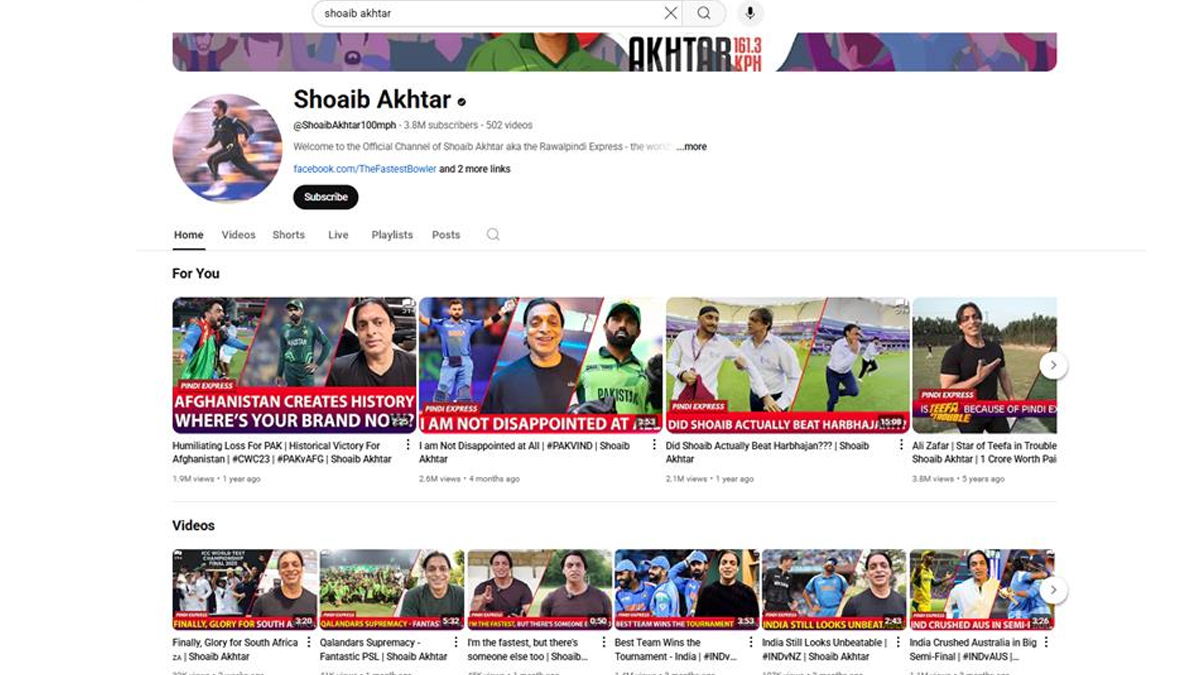This screenshot has width=1200, height=675.
Task: Open Shoaib Akhtar channel avatar
Action: (227, 149)
